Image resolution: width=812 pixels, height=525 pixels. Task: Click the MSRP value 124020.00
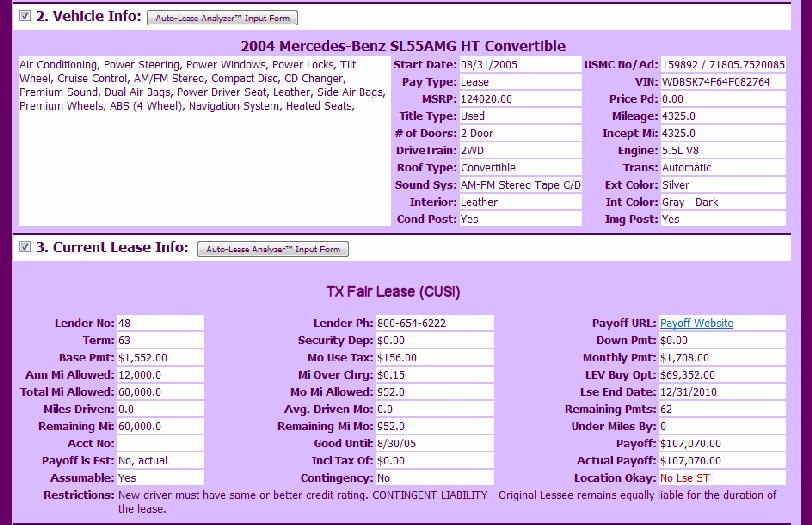(x=520, y=99)
